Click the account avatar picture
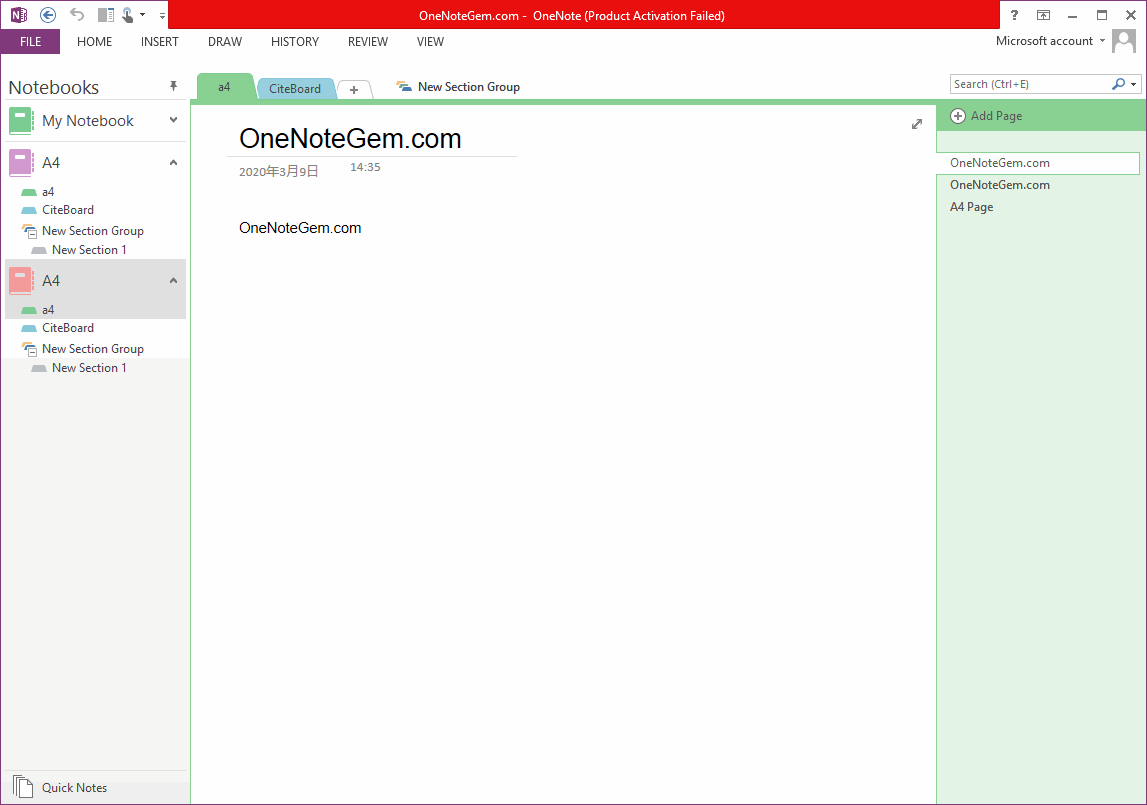Image resolution: width=1147 pixels, height=805 pixels. pyautogui.click(x=1124, y=41)
